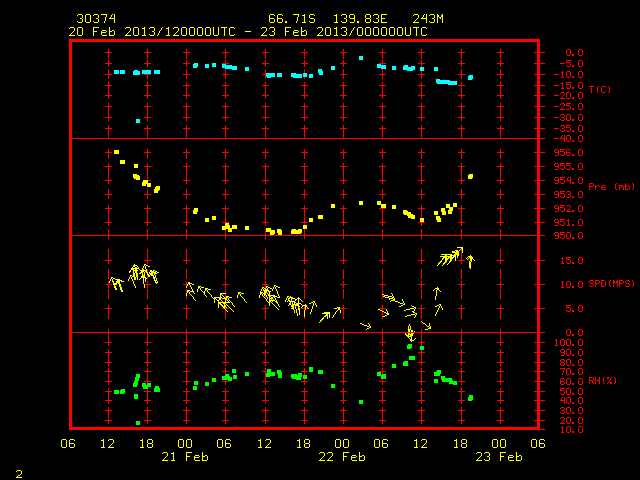Image resolution: width=640 pixels, height=480 pixels.
Task: Click the 22 Feb date label
Action: pos(342,457)
